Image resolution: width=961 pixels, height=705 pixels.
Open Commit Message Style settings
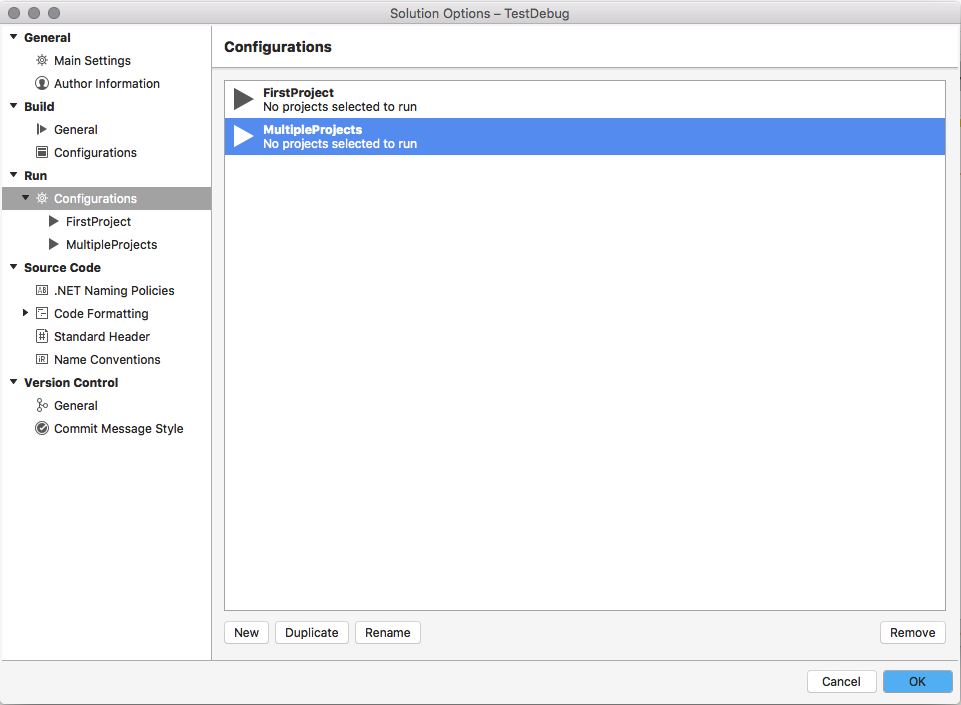[x=41, y=428]
